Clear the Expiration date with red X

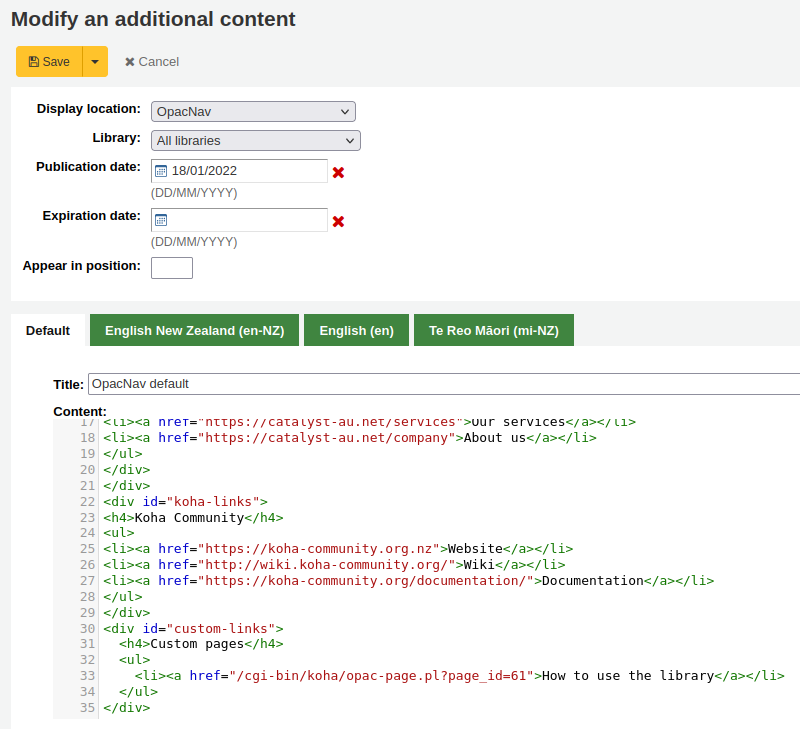coord(338,221)
